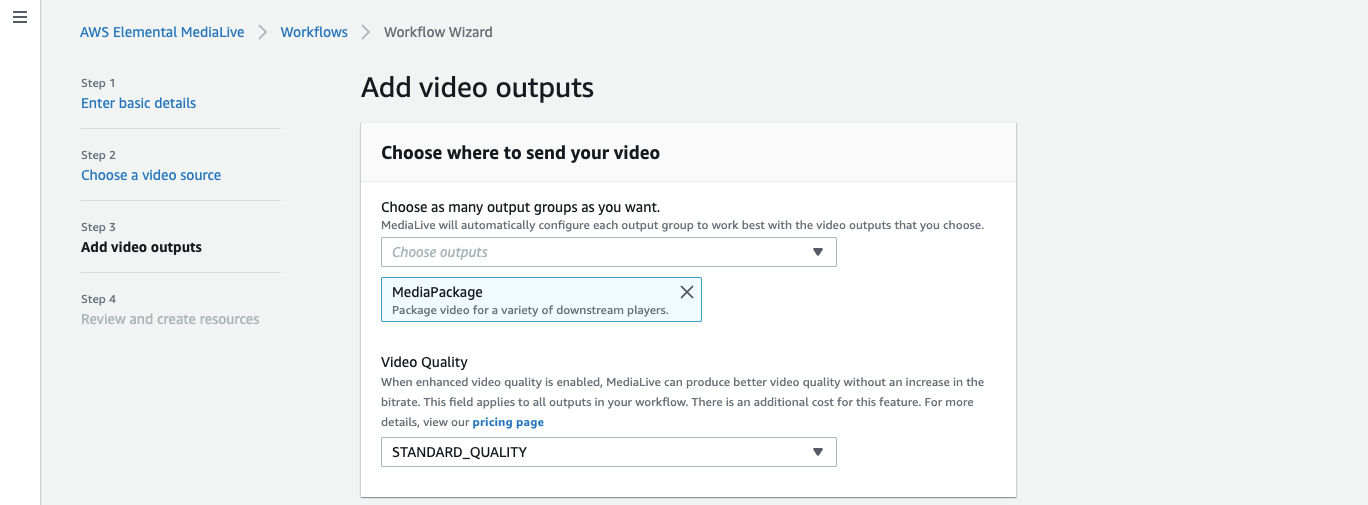Screen dimensions: 1368x505
Task: Return to Choose a video source step
Action: pyautogui.click(x=151, y=175)
